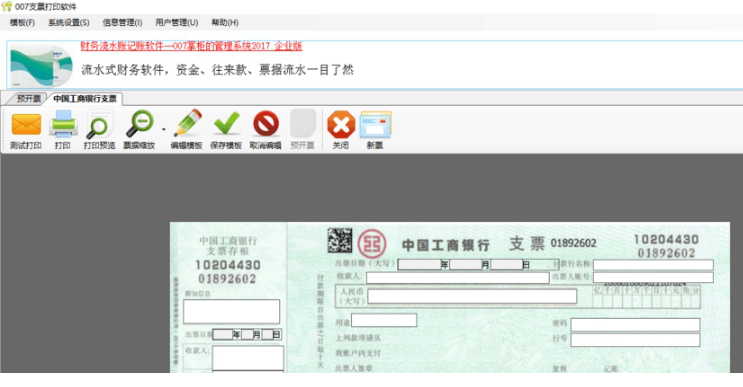
Task: Click the stub 附加信息 text box
Action: click(231, 312)
